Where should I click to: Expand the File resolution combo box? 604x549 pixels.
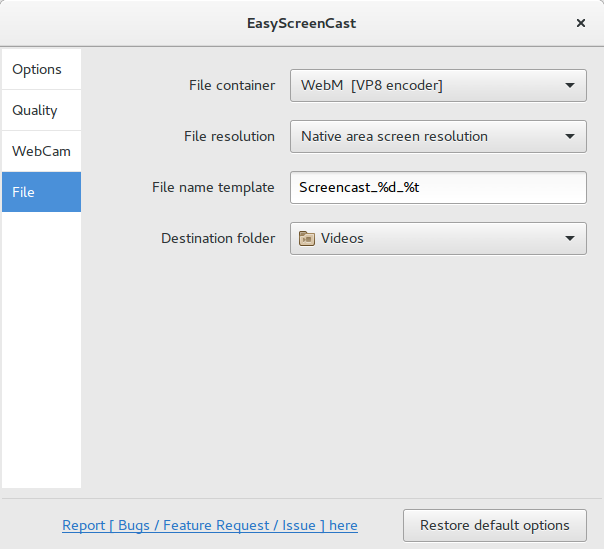pyautogui.click(x=438, y=136)
